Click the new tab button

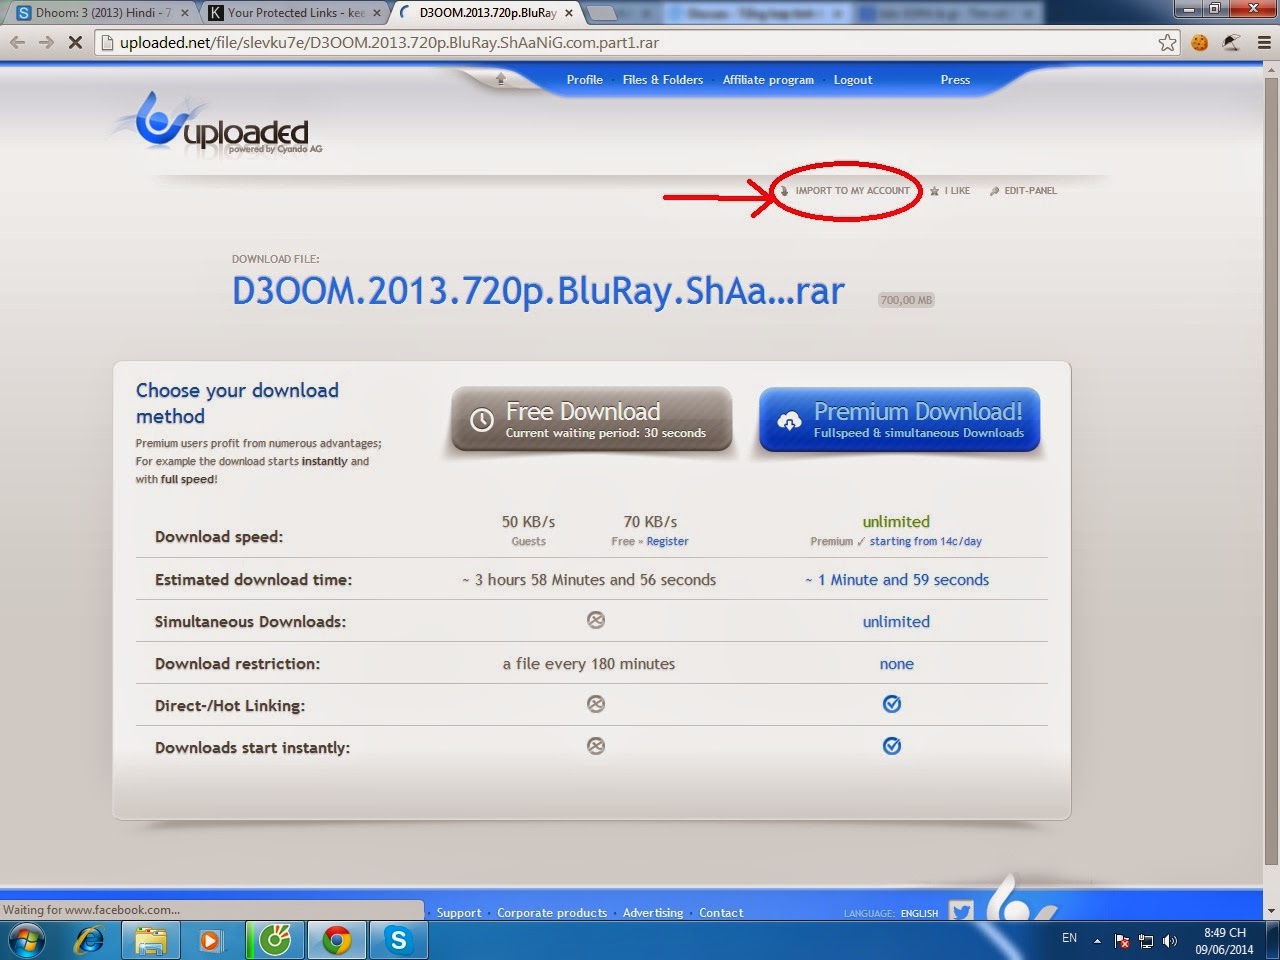601,13
